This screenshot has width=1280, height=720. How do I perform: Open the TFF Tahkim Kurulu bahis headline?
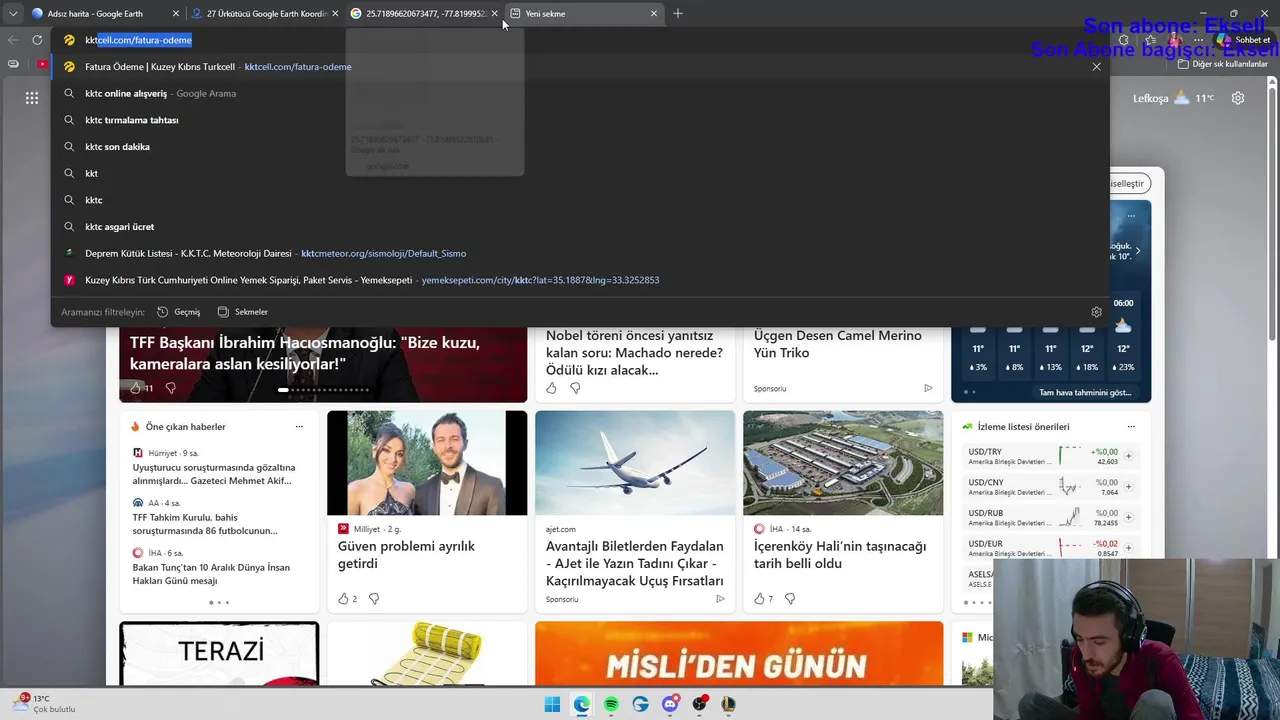(205, 524)
